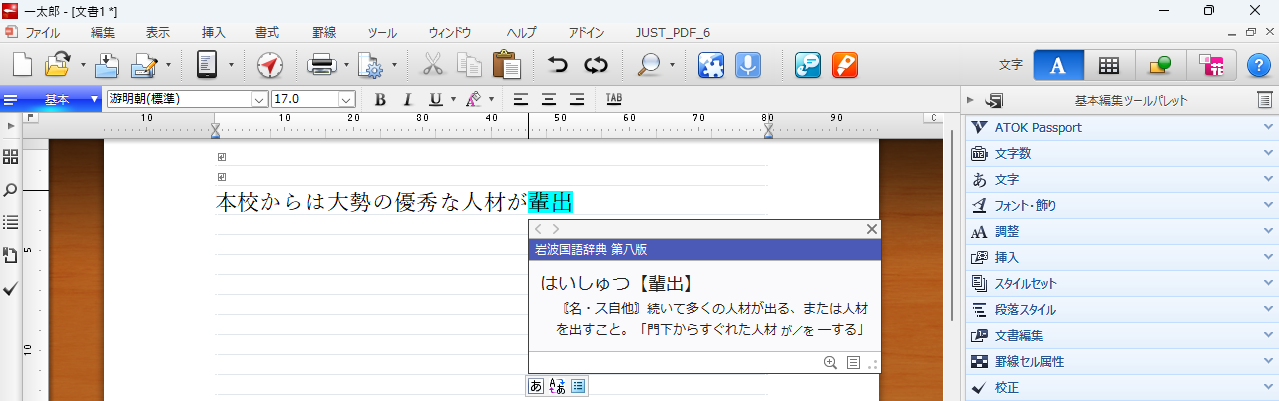Open the ツール menu
This screenshot has width=1279, height=401.
(381, 32)
